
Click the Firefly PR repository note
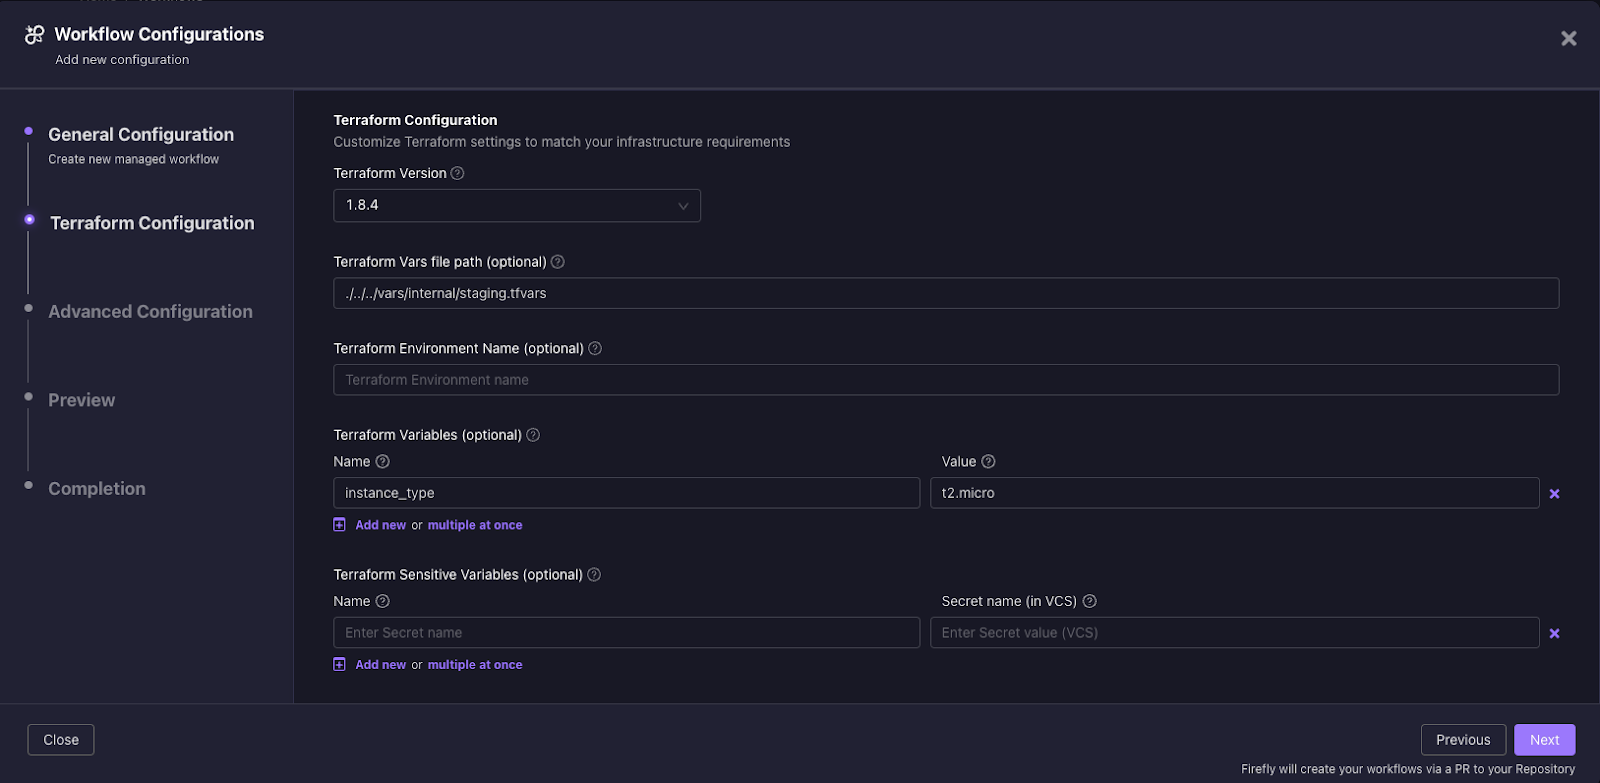pyautogui.click(x=1408, y=769)
